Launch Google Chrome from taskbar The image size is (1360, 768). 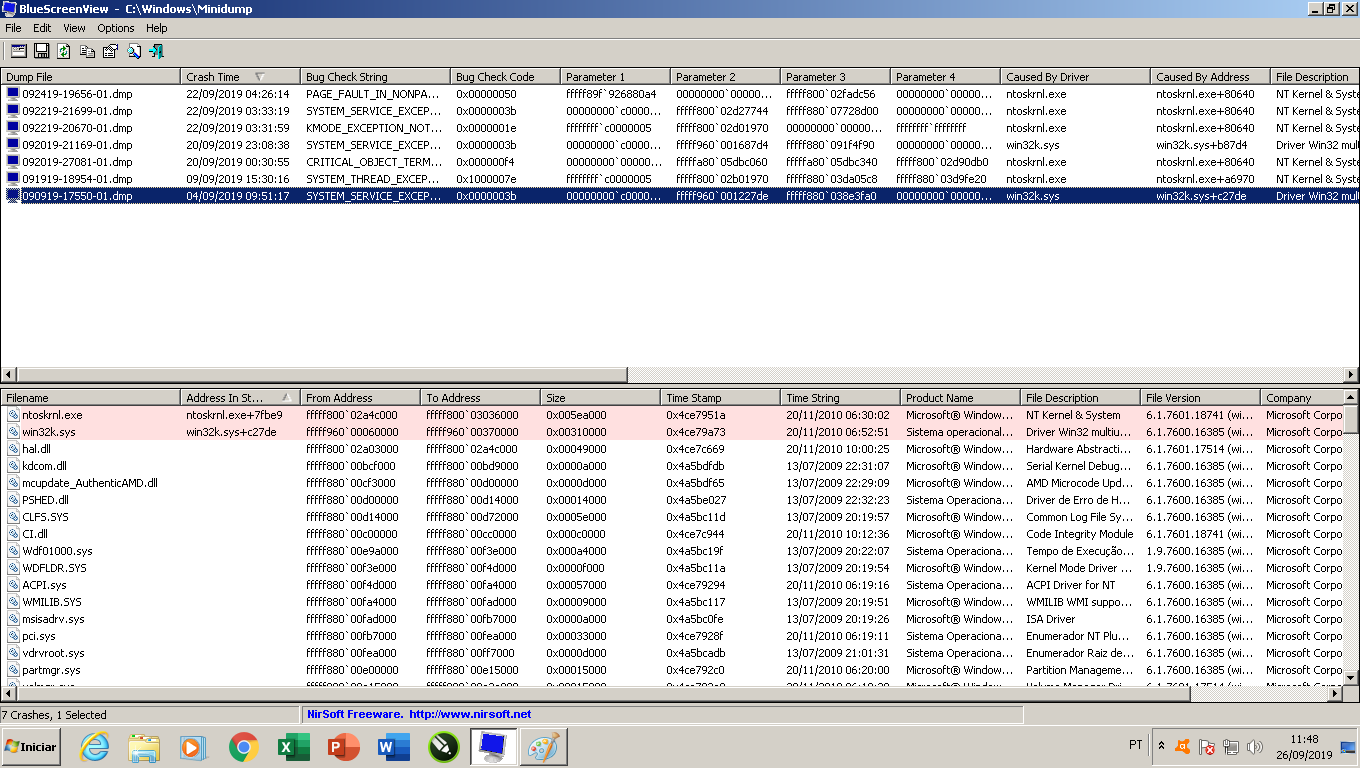coord(243,747)
